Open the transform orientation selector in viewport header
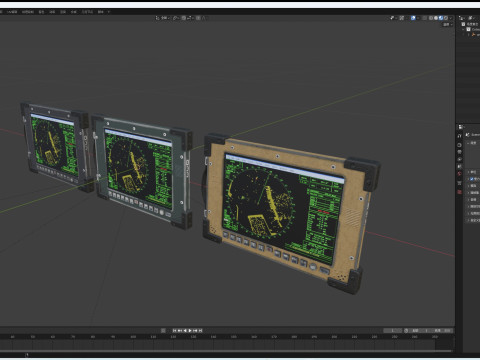The image size is (480, 360). coord(163,18)
